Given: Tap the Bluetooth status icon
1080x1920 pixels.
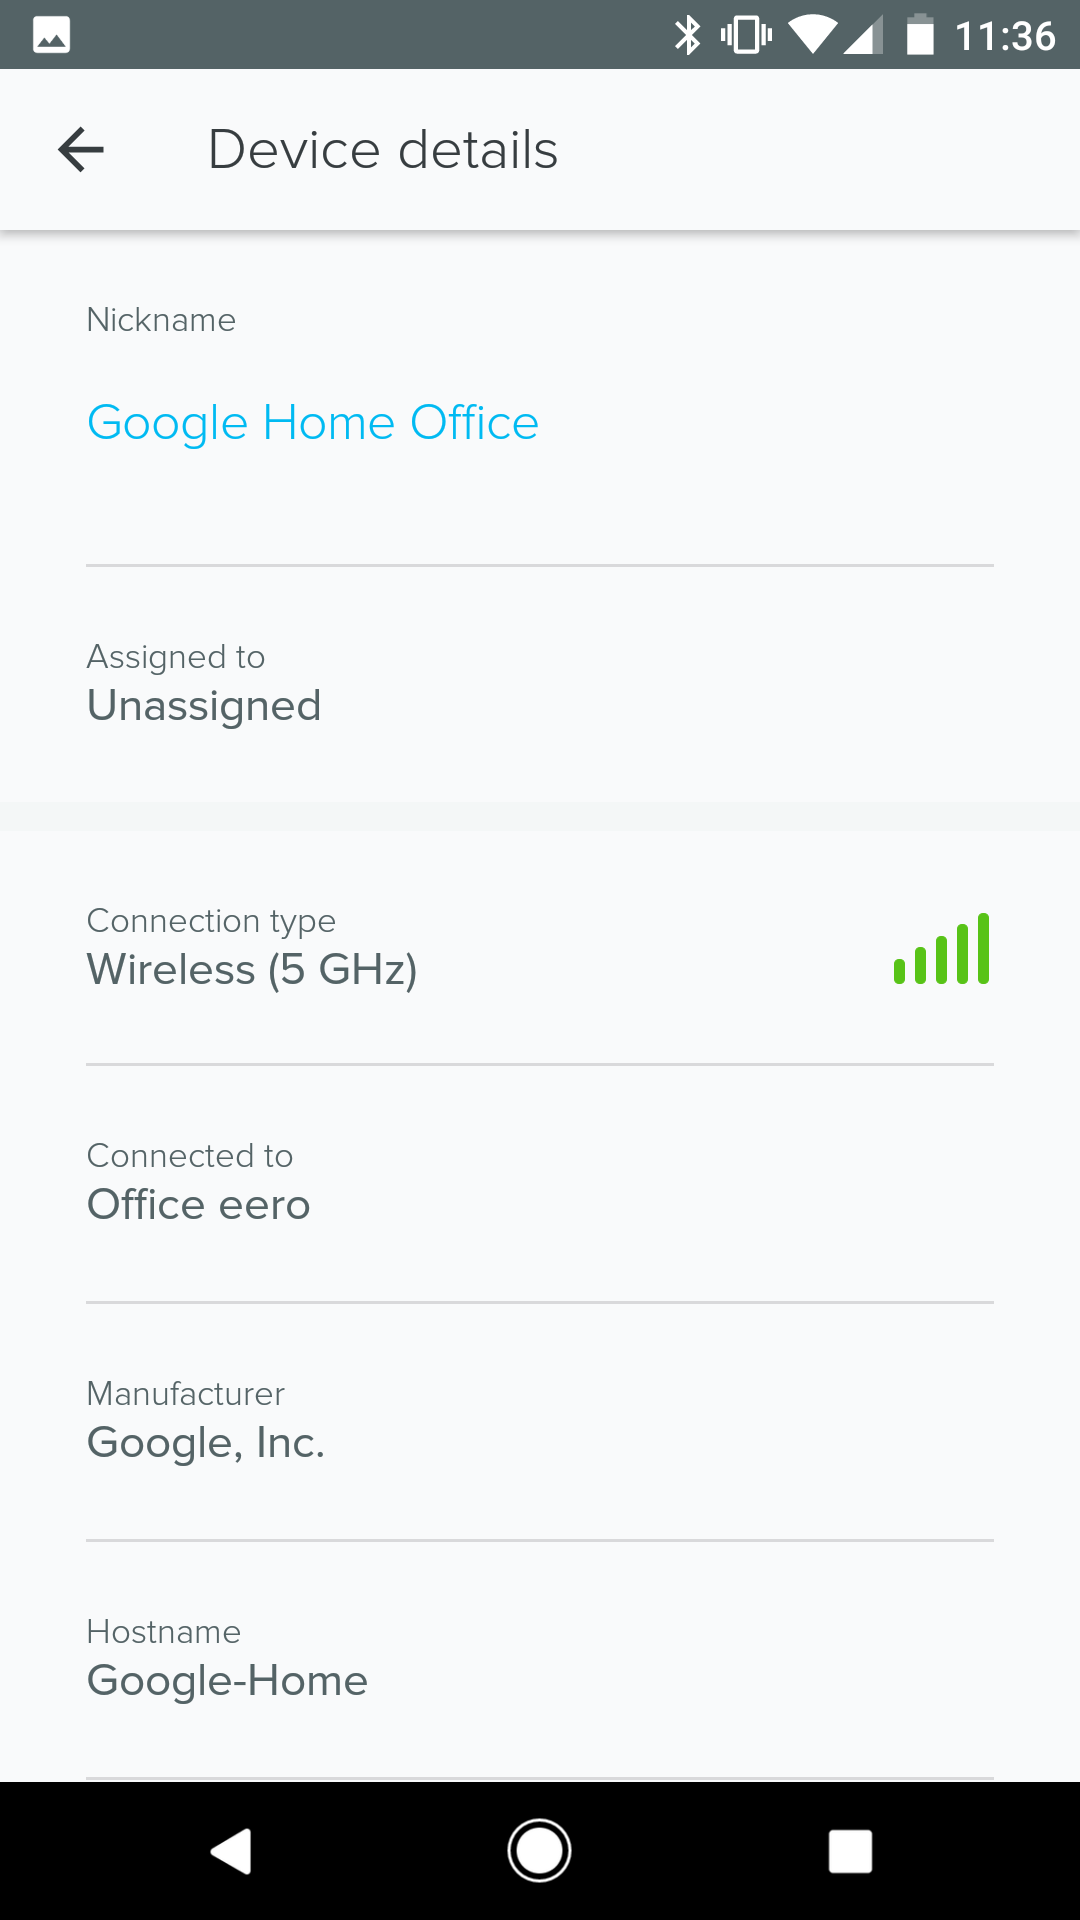Looking at the screenshot, I should pos(687,35).
